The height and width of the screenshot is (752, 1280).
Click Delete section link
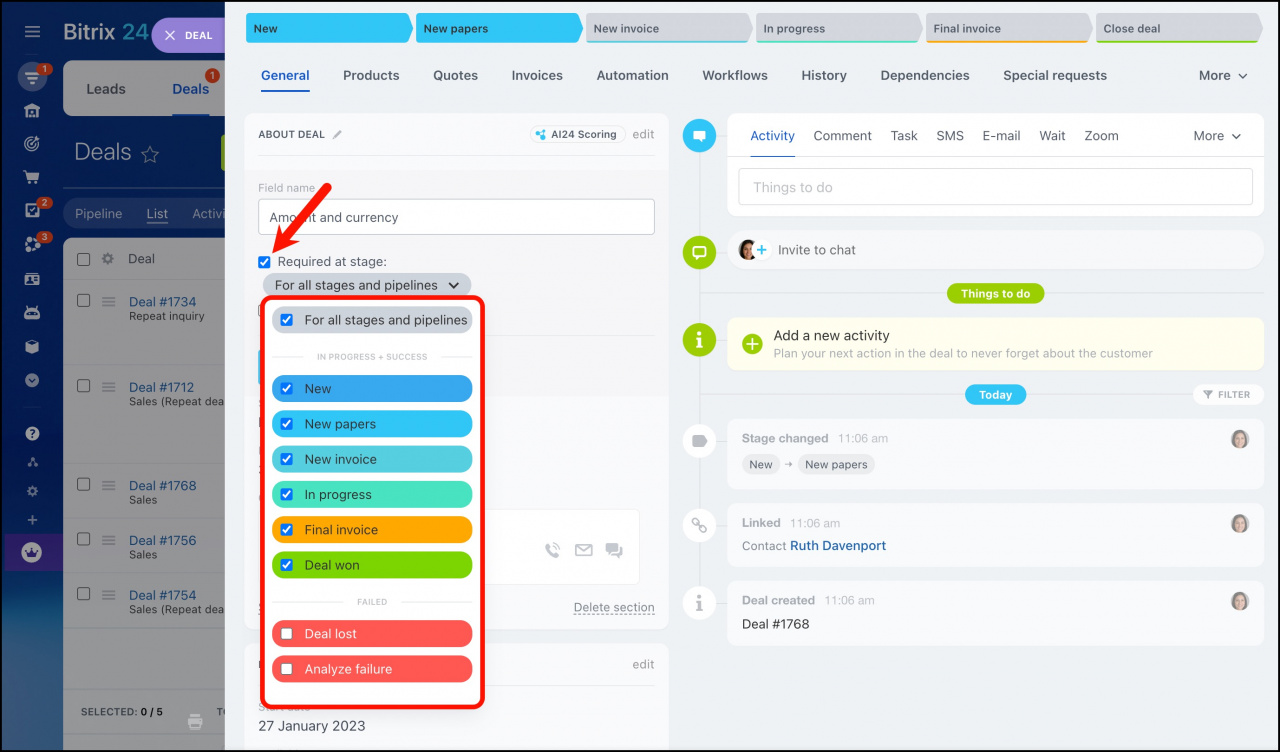[614, 607]
